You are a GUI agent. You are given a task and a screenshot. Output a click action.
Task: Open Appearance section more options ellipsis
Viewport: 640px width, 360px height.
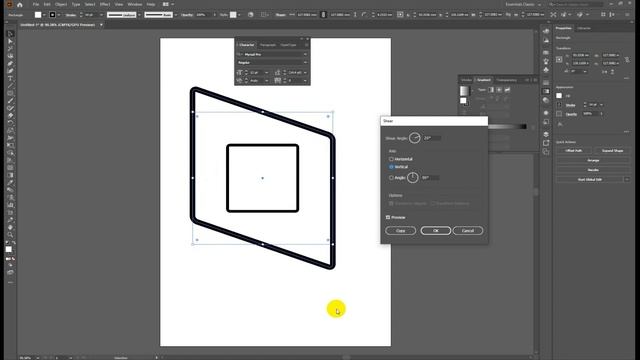627,131
